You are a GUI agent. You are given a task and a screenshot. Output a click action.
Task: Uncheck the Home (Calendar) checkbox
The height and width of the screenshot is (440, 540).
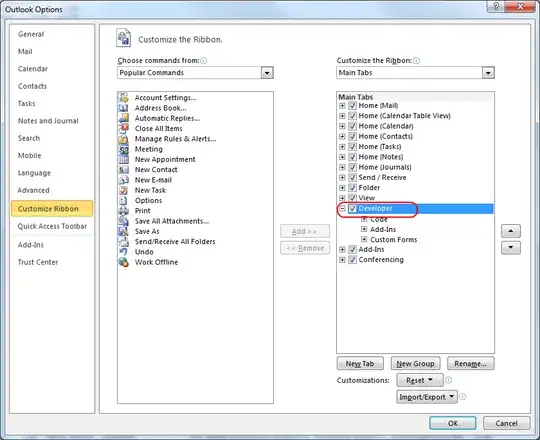coord(352,126)
